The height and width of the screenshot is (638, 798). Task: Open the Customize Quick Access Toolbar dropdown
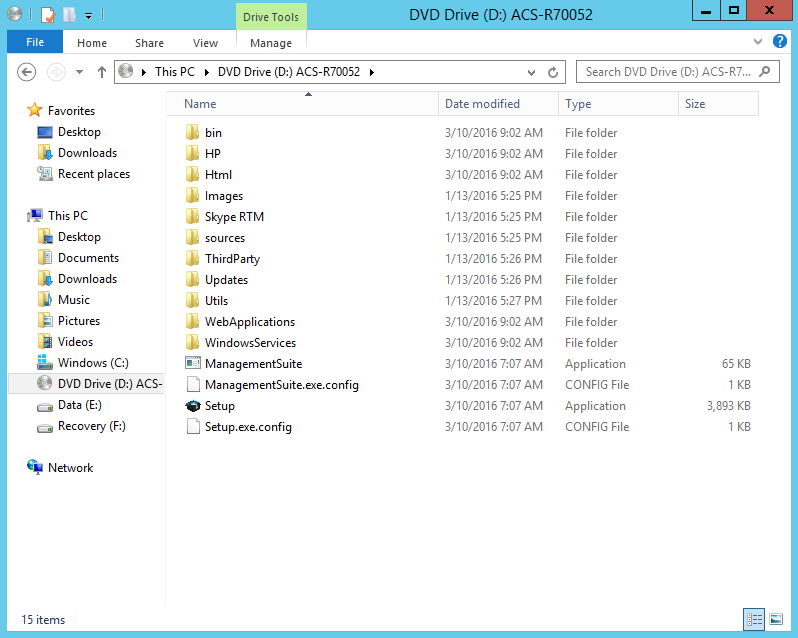point(88,15)
